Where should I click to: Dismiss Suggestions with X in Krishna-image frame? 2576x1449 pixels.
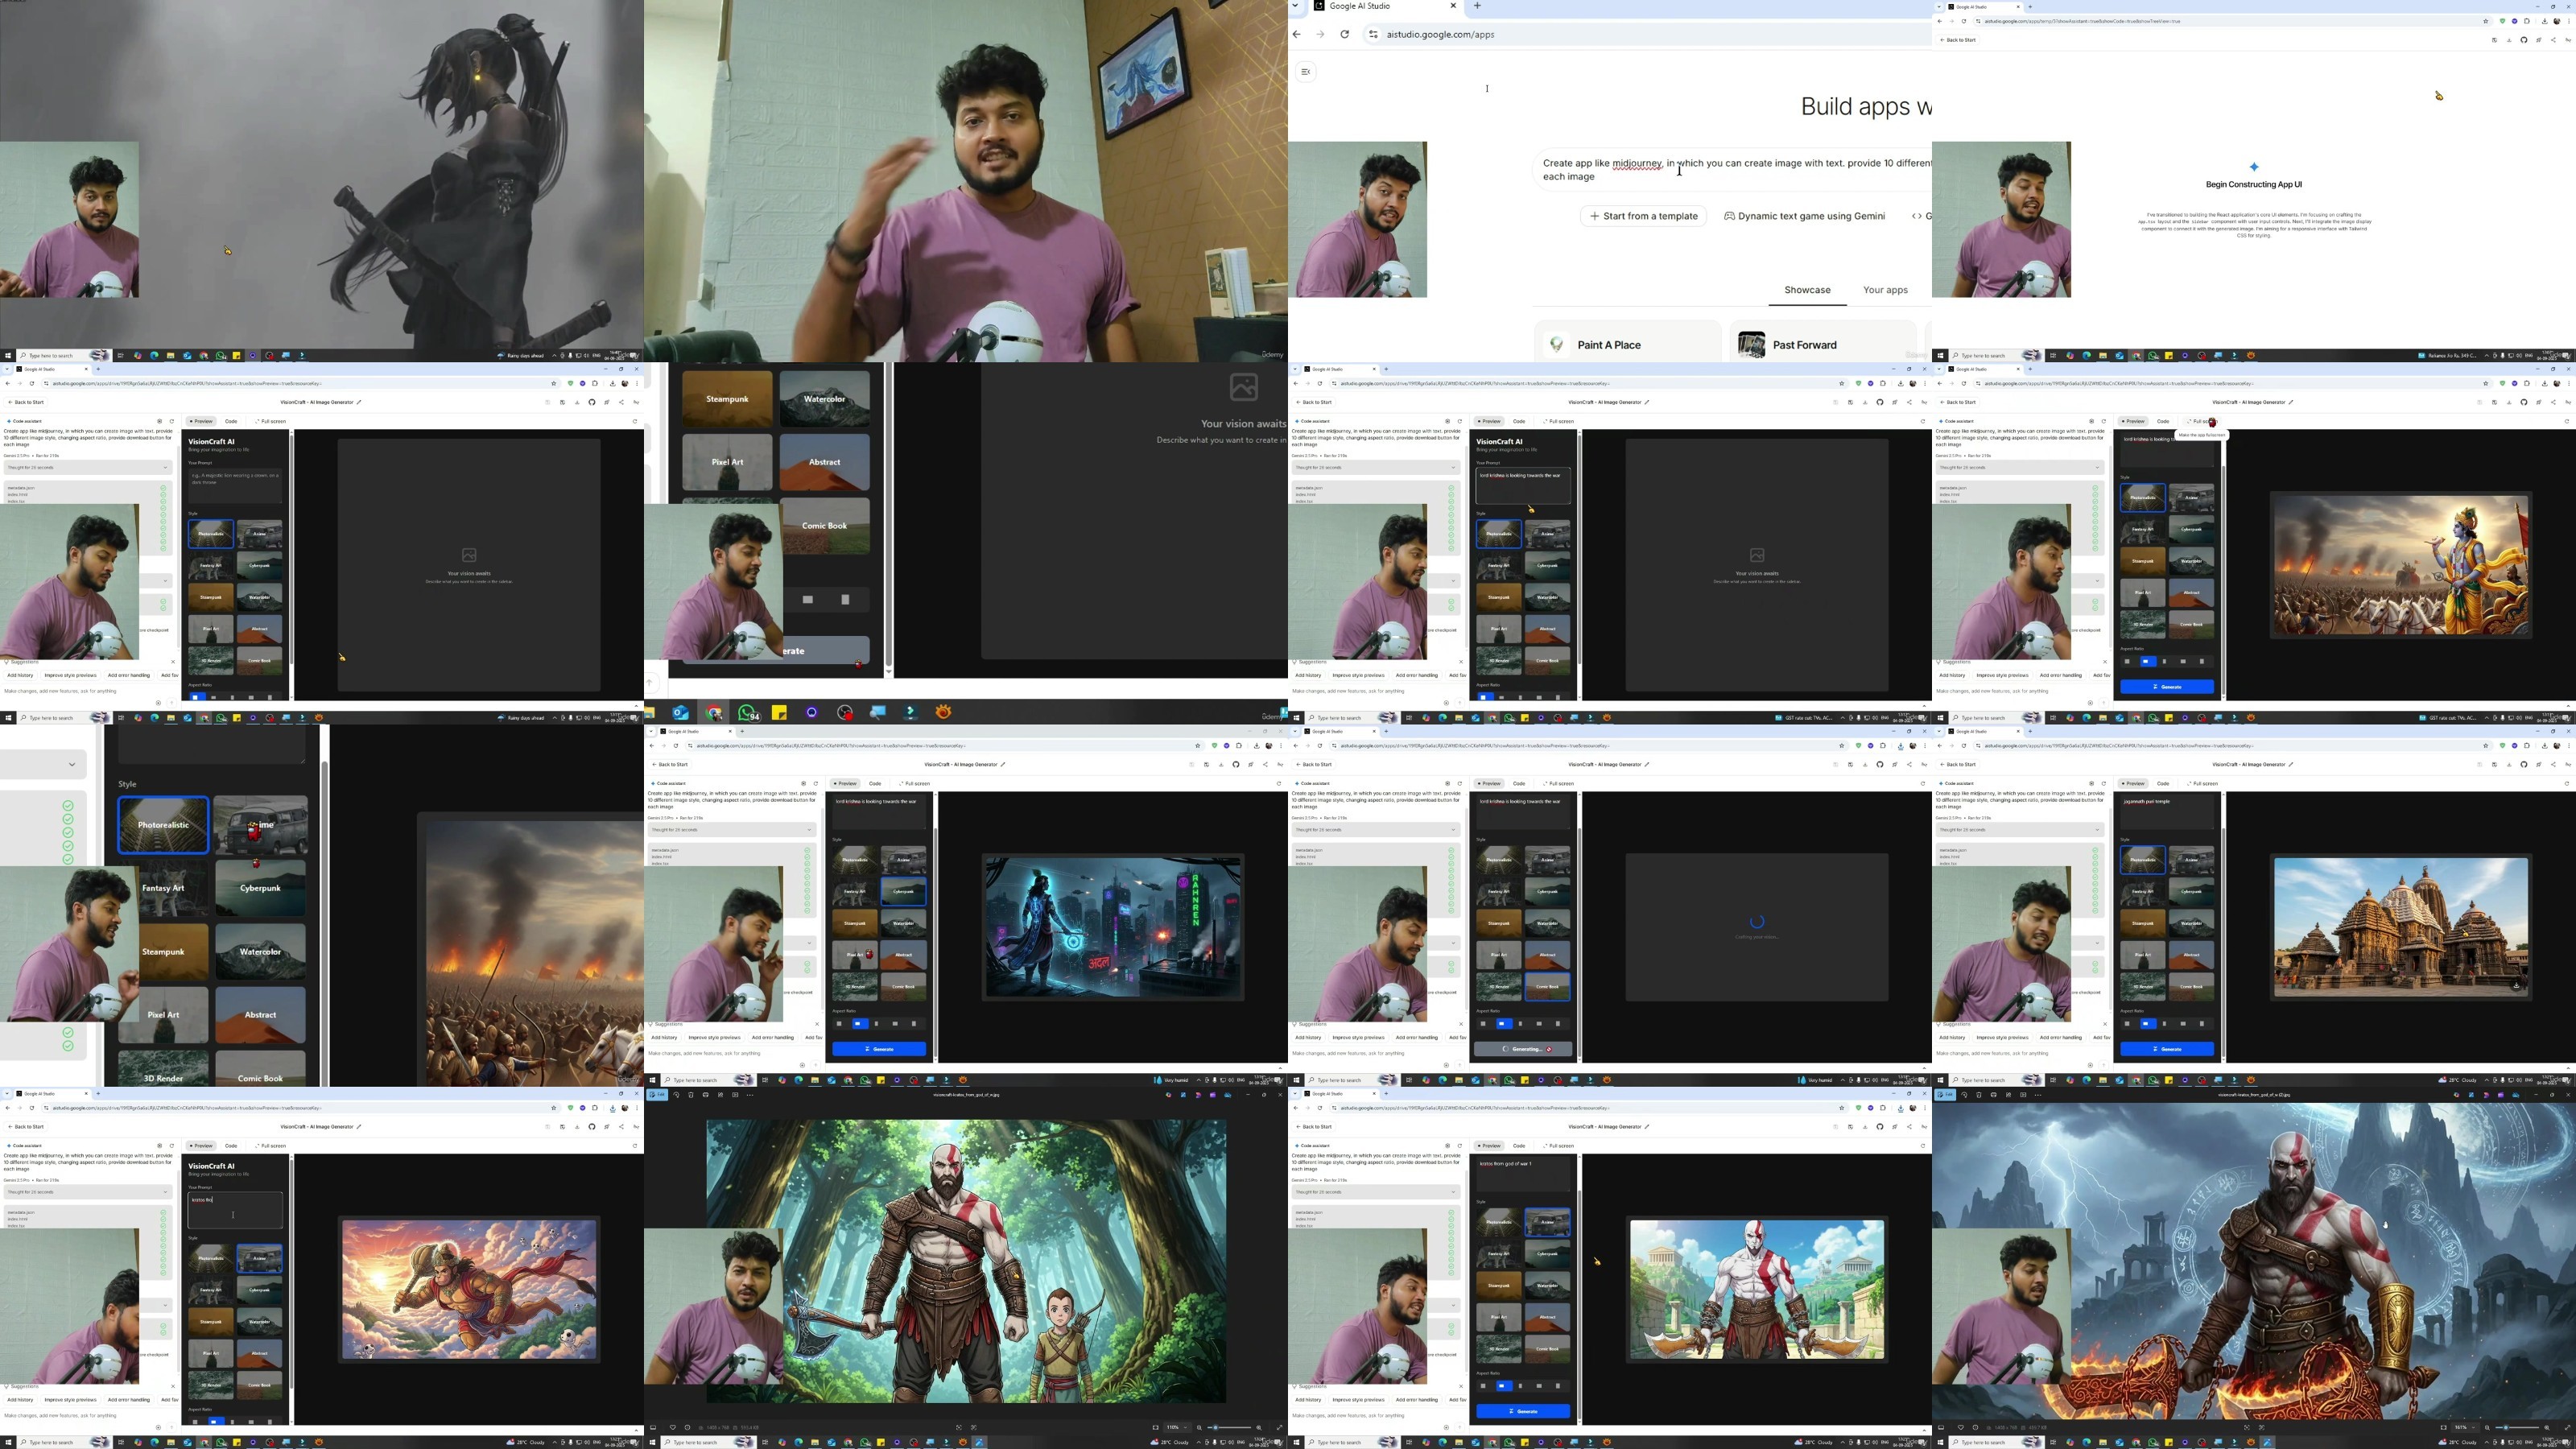[x=2105, y=662]
